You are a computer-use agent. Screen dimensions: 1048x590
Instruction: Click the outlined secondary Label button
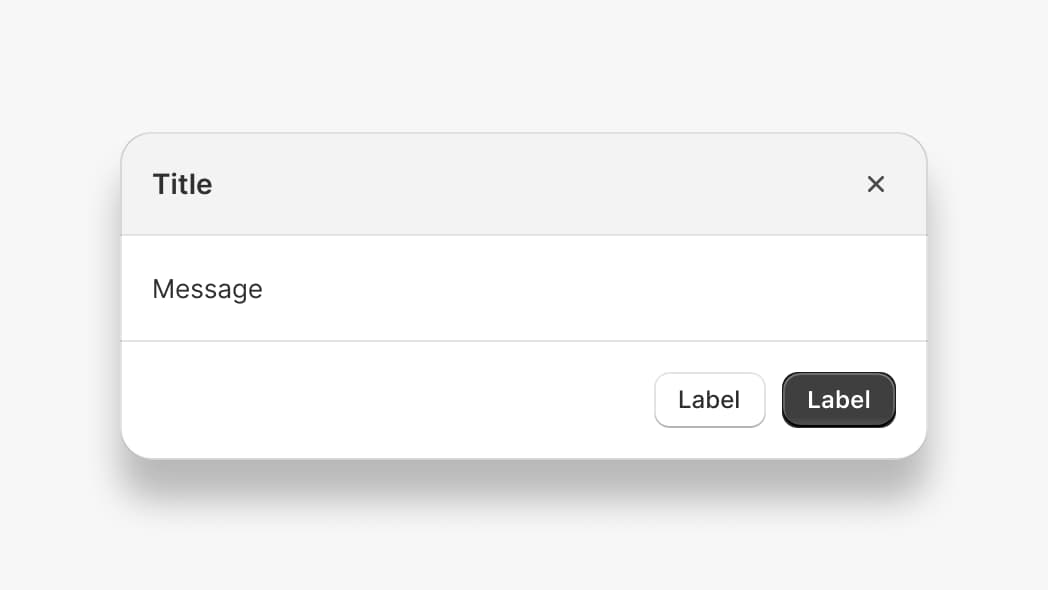pyautogui.click(x=709, y=400)
